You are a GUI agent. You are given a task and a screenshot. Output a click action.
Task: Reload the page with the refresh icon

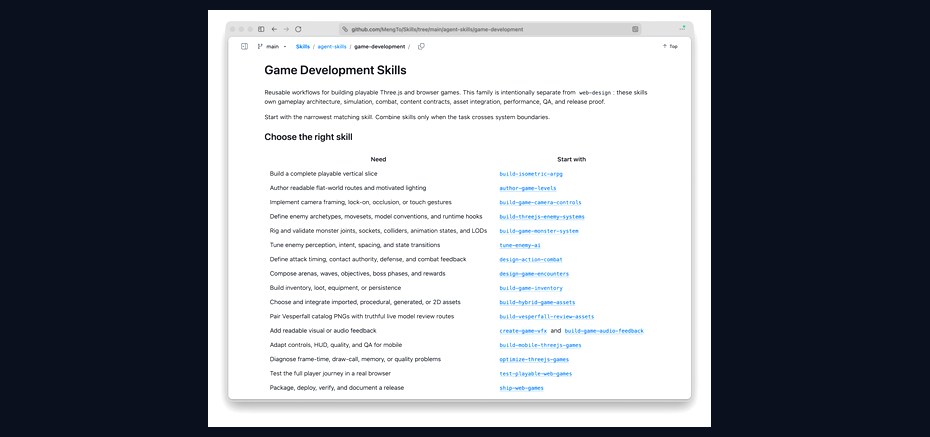(298, 29)
